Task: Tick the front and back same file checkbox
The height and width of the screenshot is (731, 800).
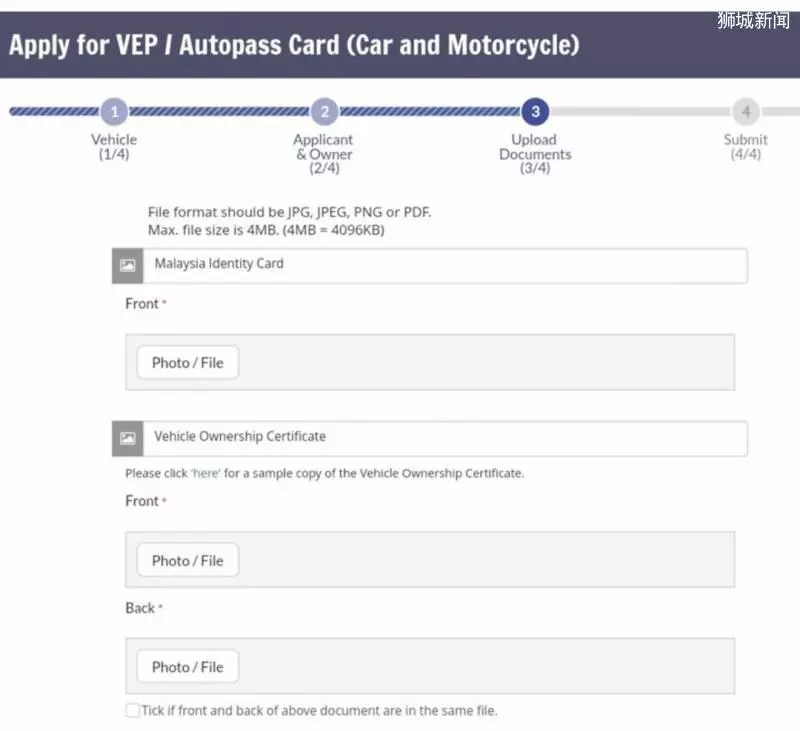Action: coord(132,710)
